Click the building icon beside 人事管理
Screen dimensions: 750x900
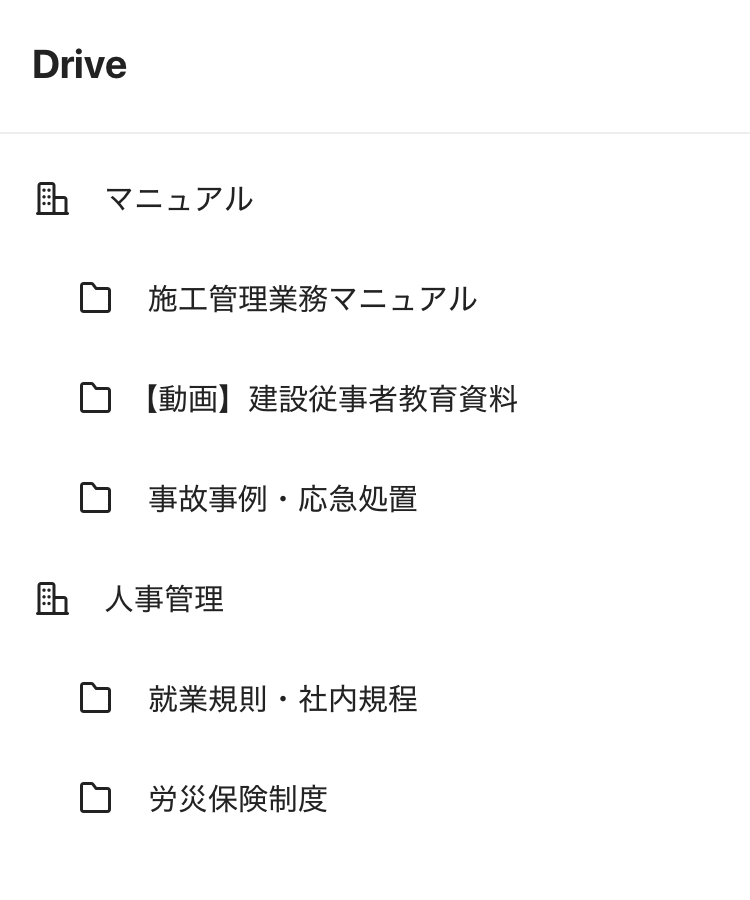(52, 598)
